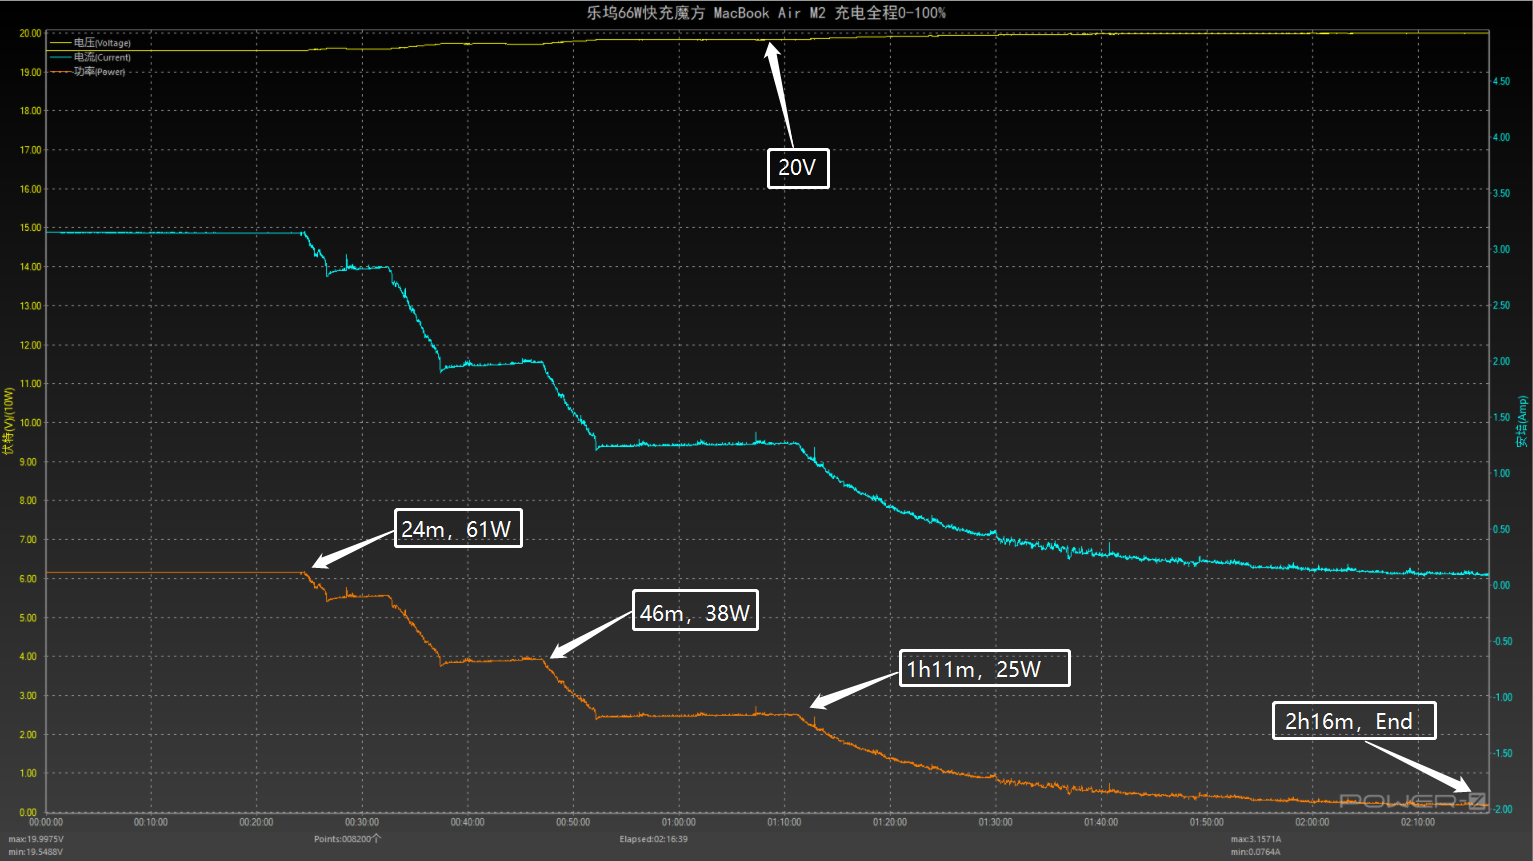Click the 00:30:00 time axis label

pyautogui.click(x=362, y=822)
